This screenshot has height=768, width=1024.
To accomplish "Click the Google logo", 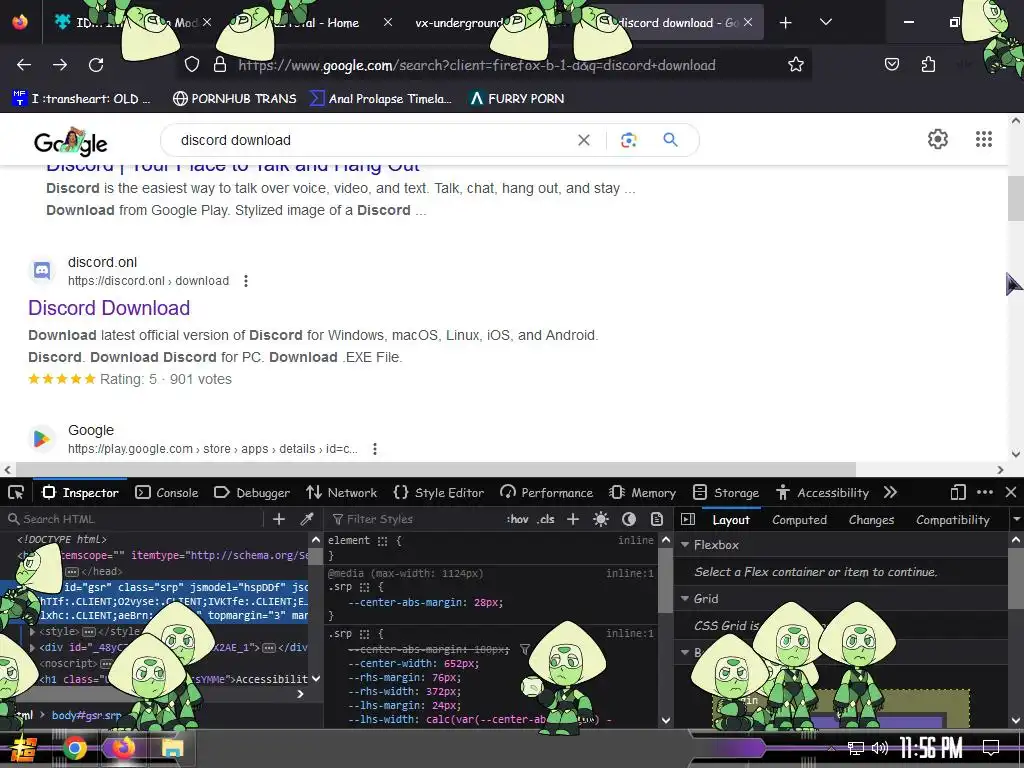I will coord(71,141).
